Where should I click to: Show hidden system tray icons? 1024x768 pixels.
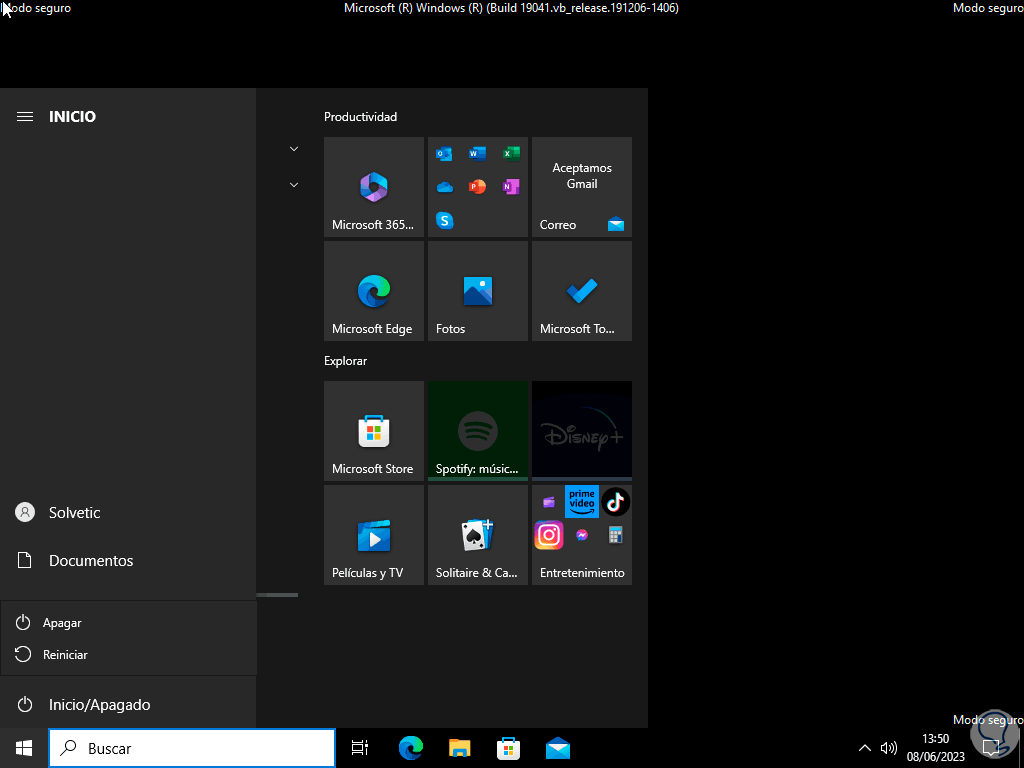[x=864, y=748]
